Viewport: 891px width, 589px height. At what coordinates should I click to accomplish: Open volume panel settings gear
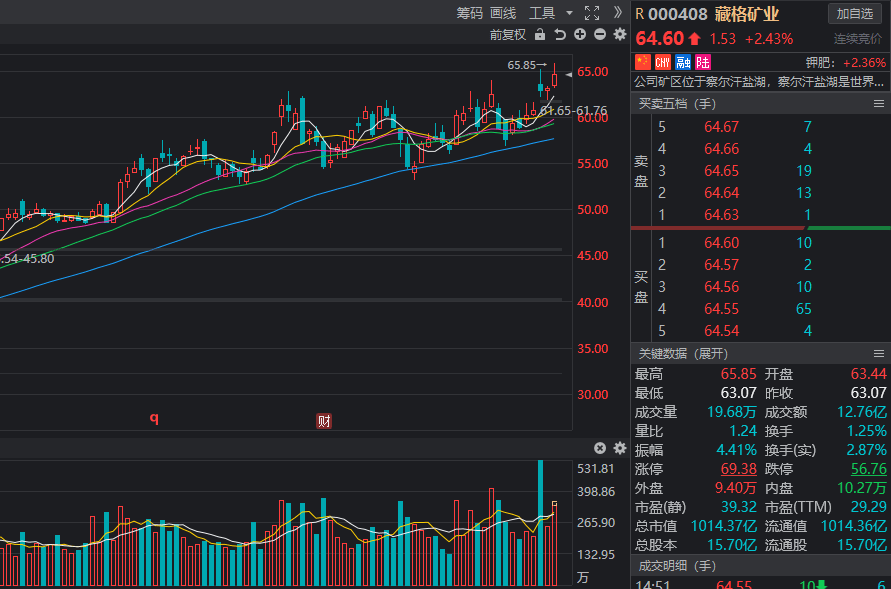pos(620,449)
